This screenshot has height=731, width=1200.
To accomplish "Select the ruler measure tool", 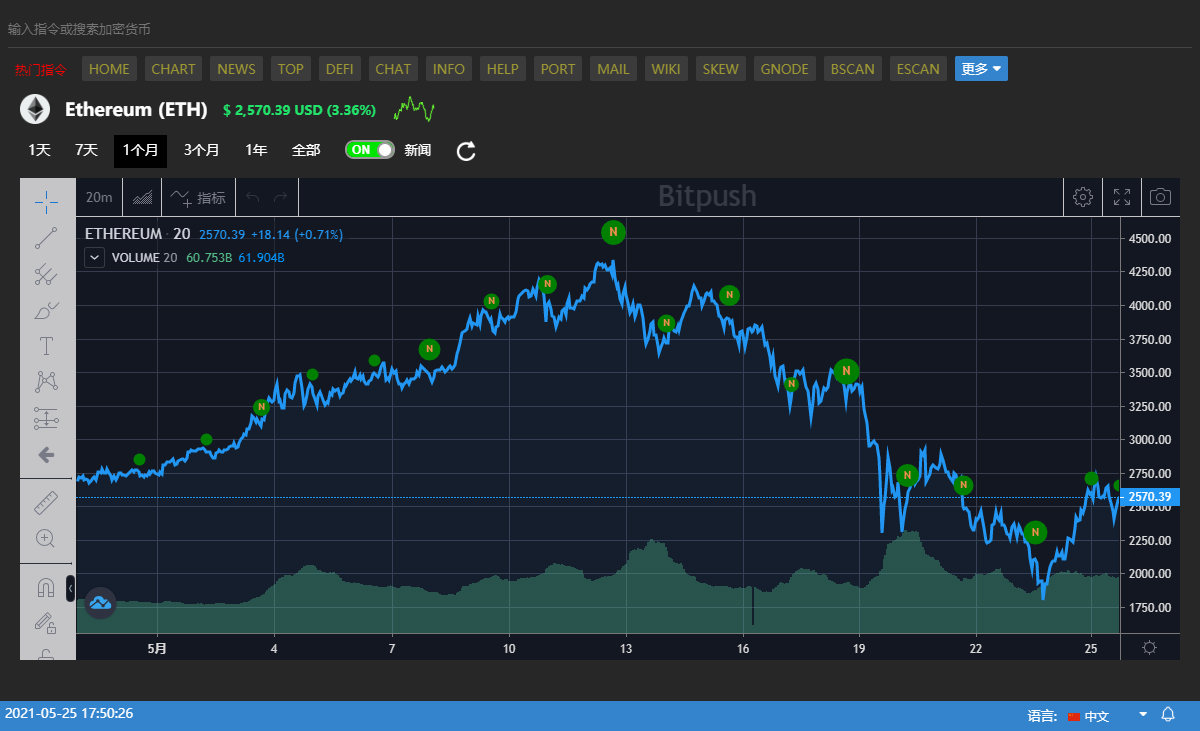I will [46, 503].
